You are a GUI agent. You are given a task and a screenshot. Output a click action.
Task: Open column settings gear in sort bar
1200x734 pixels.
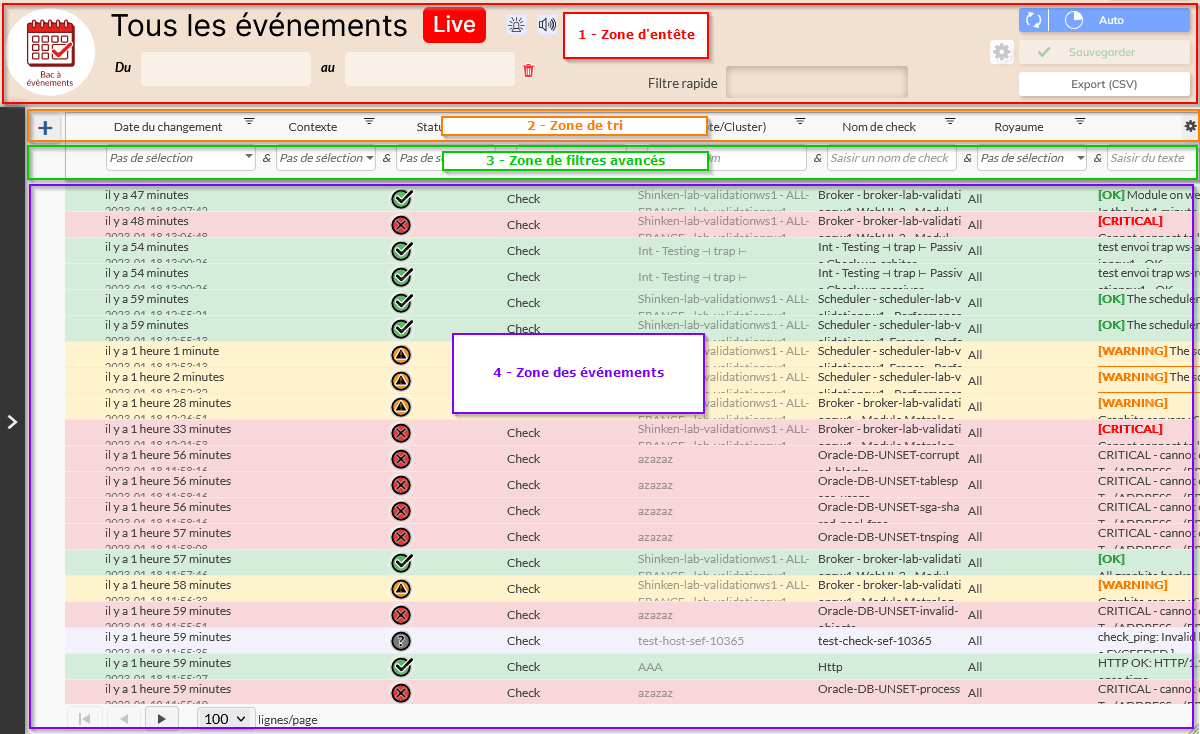[1190, 126]
